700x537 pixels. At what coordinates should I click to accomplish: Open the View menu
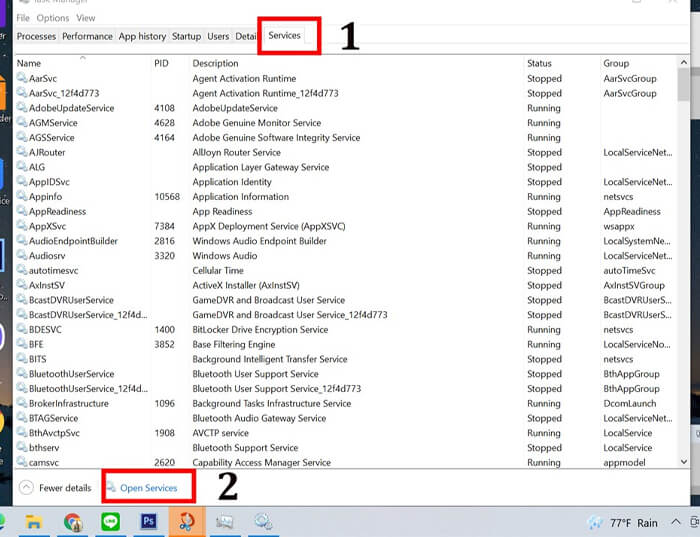point(86,18)
